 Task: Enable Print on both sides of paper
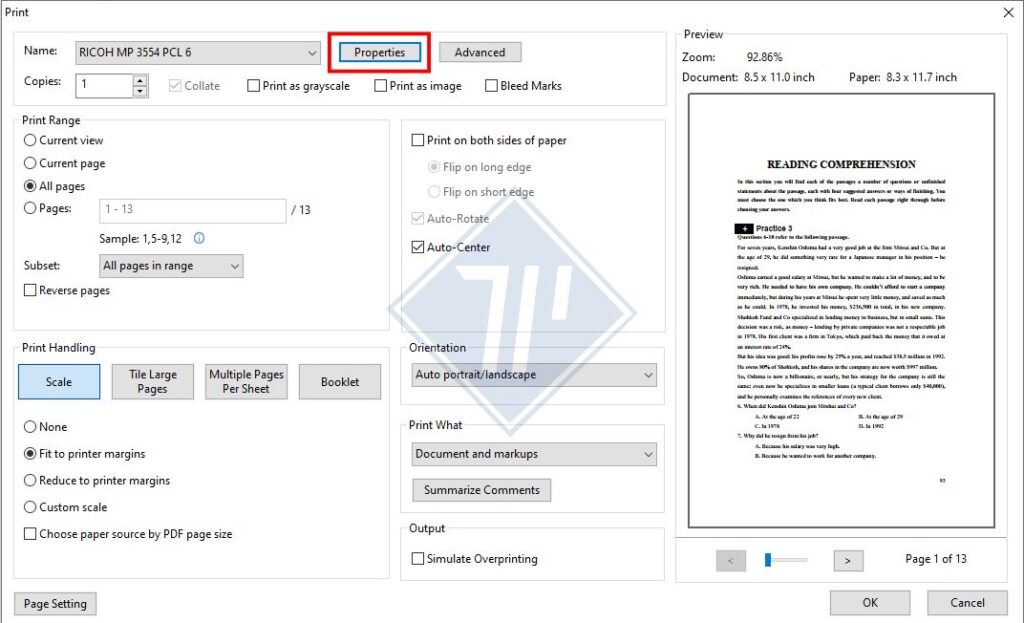click(x=416, y=140)
